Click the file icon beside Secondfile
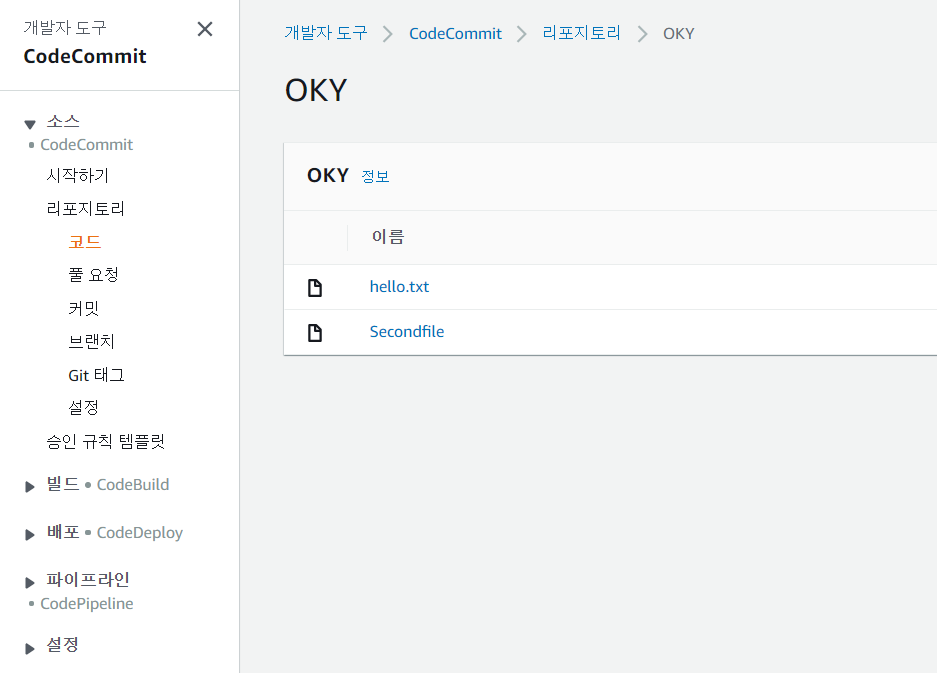Viewport: 937px width, 673px height. [315, 333]
